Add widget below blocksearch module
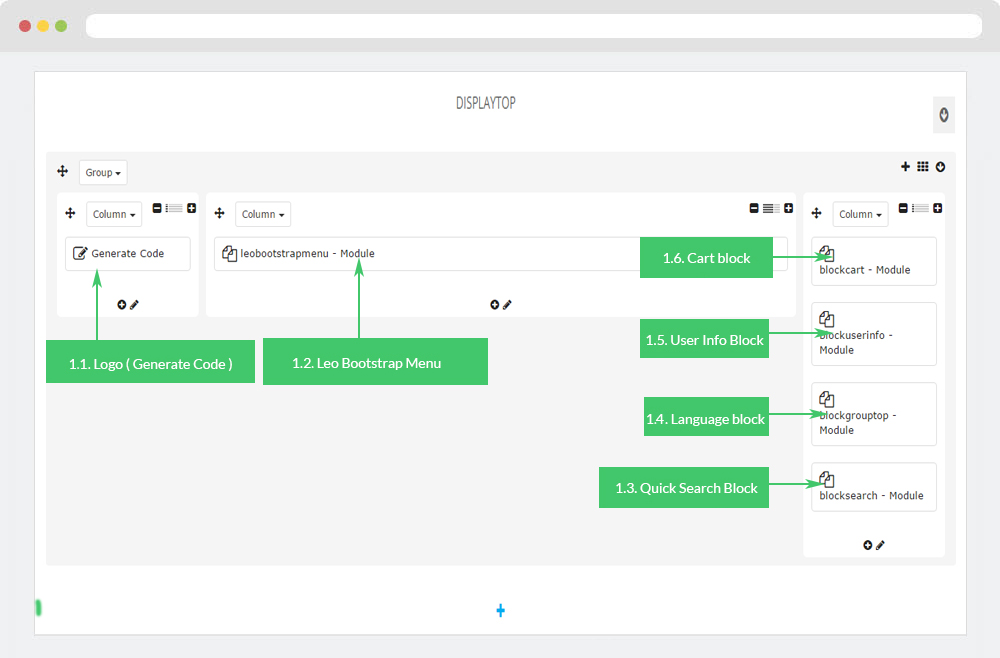1000x658 pixels. coord(867,545)
